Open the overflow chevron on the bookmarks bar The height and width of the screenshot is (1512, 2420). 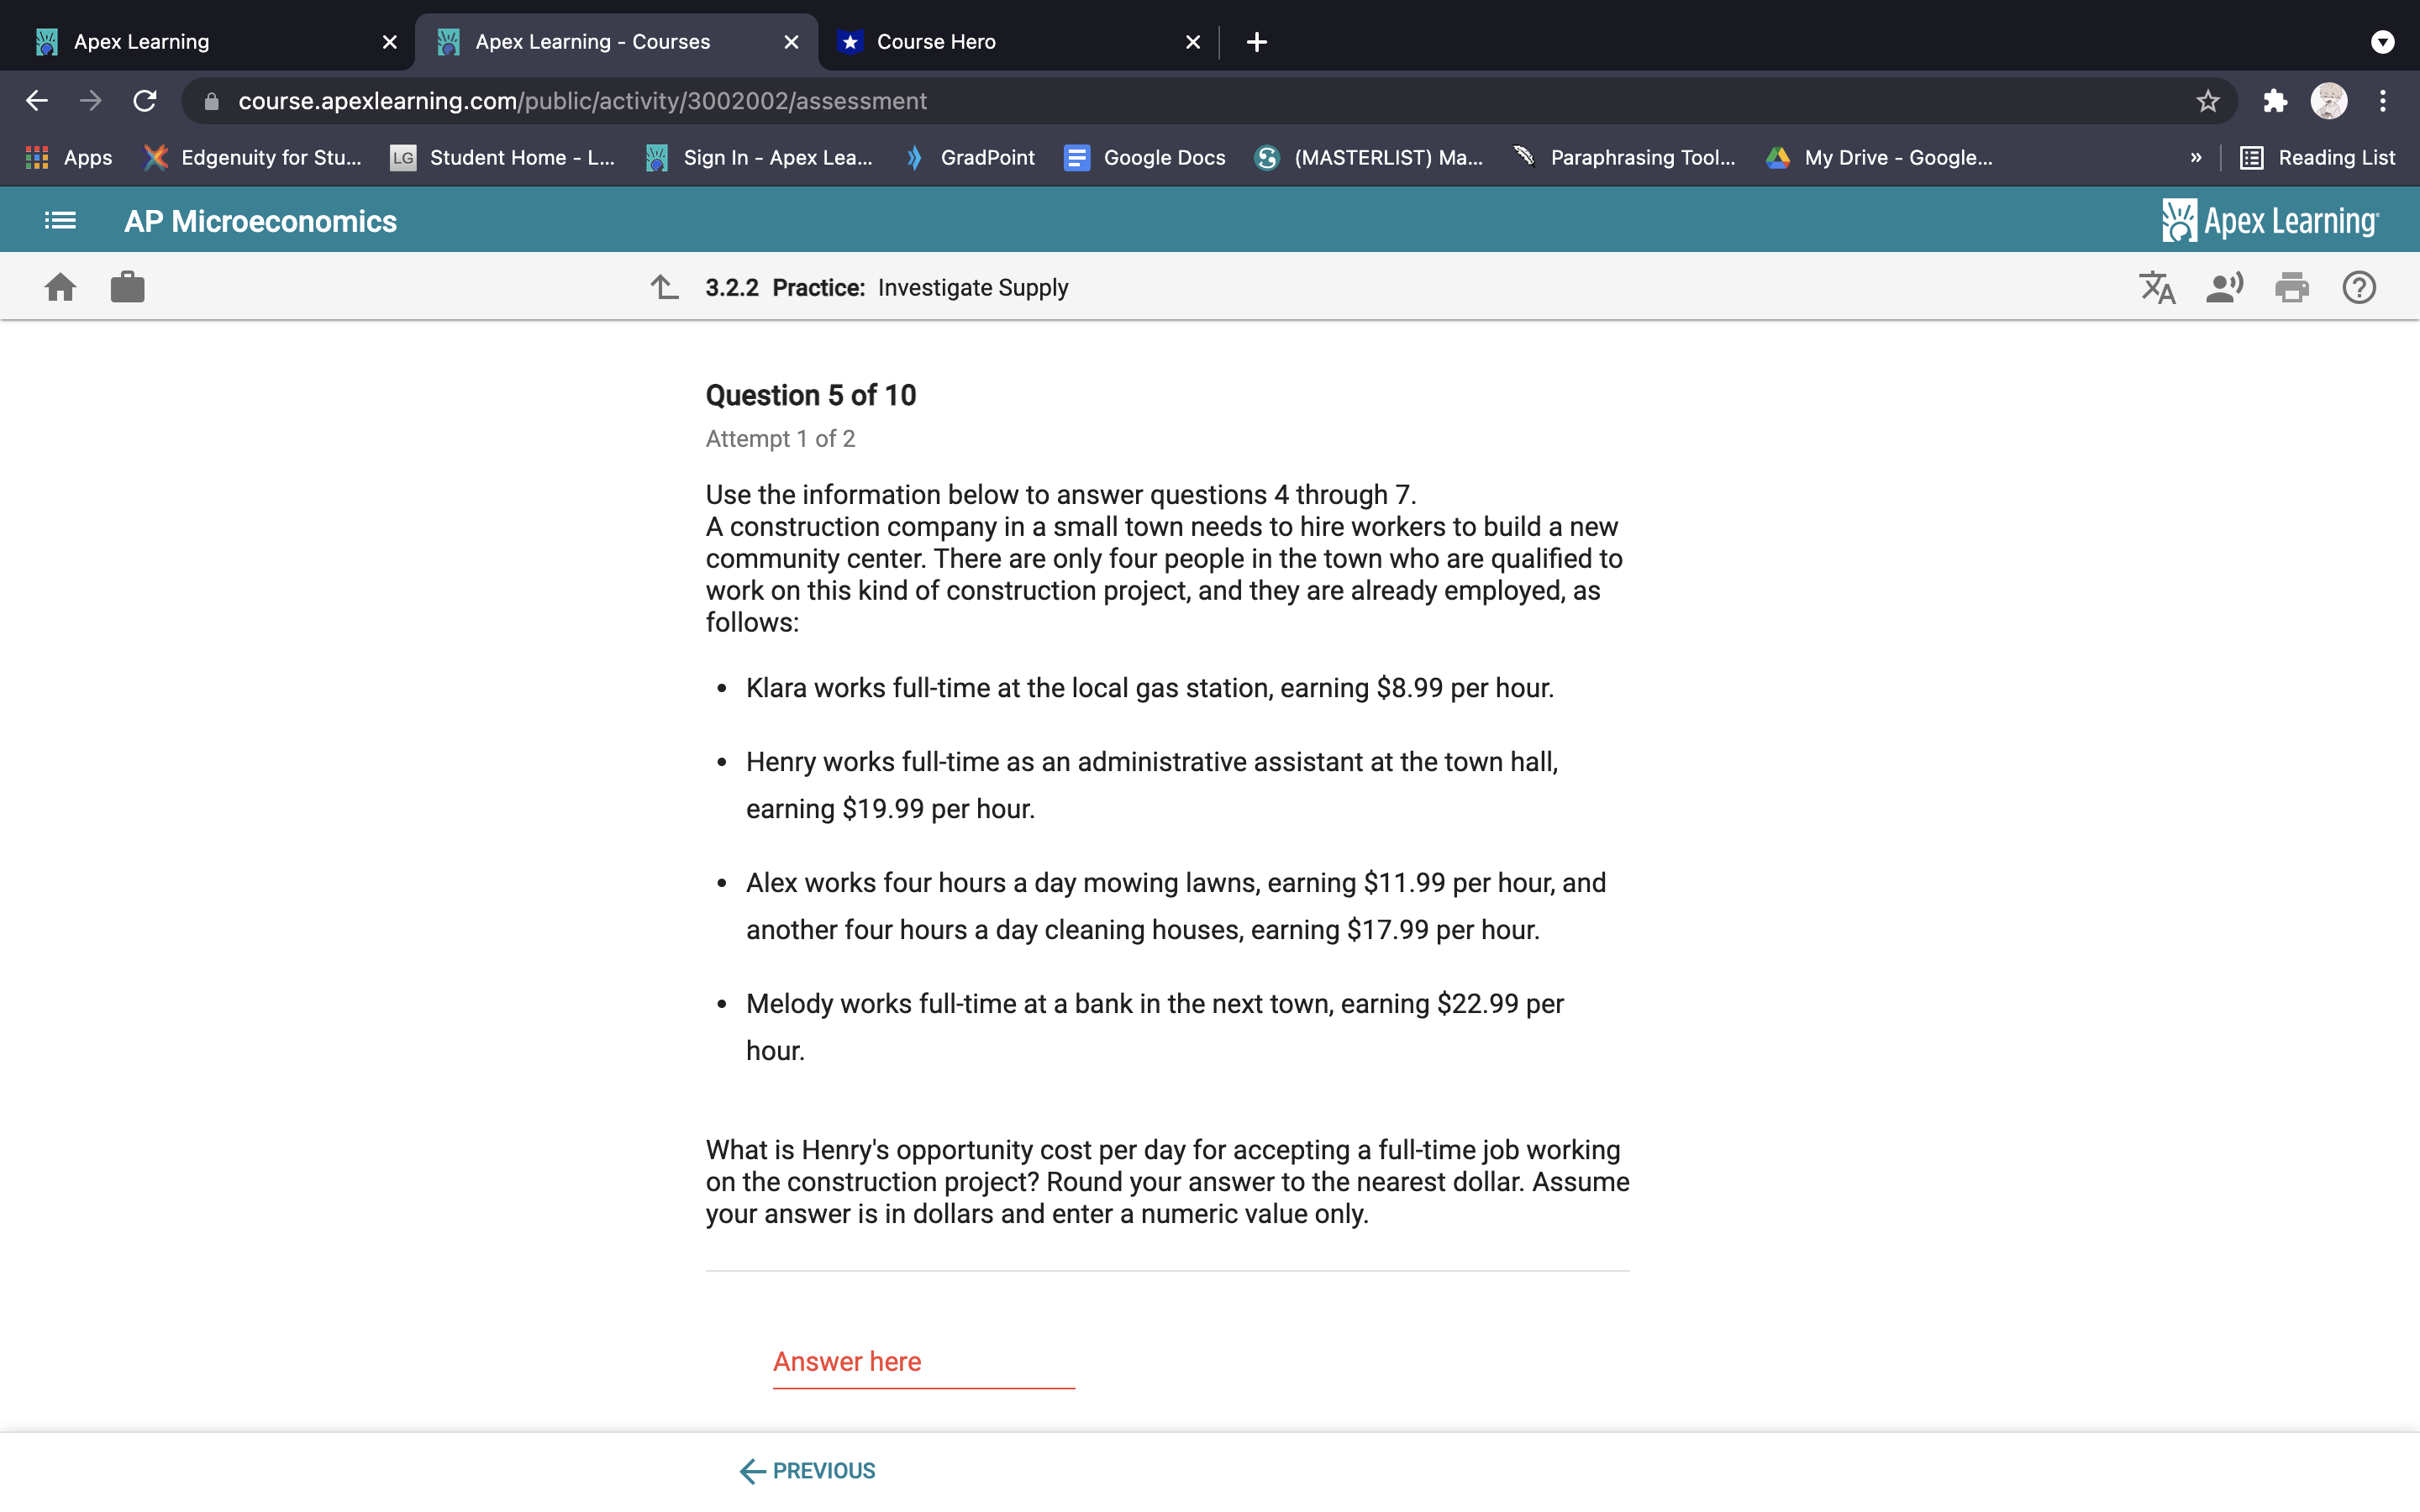[x=2196, y=157]
